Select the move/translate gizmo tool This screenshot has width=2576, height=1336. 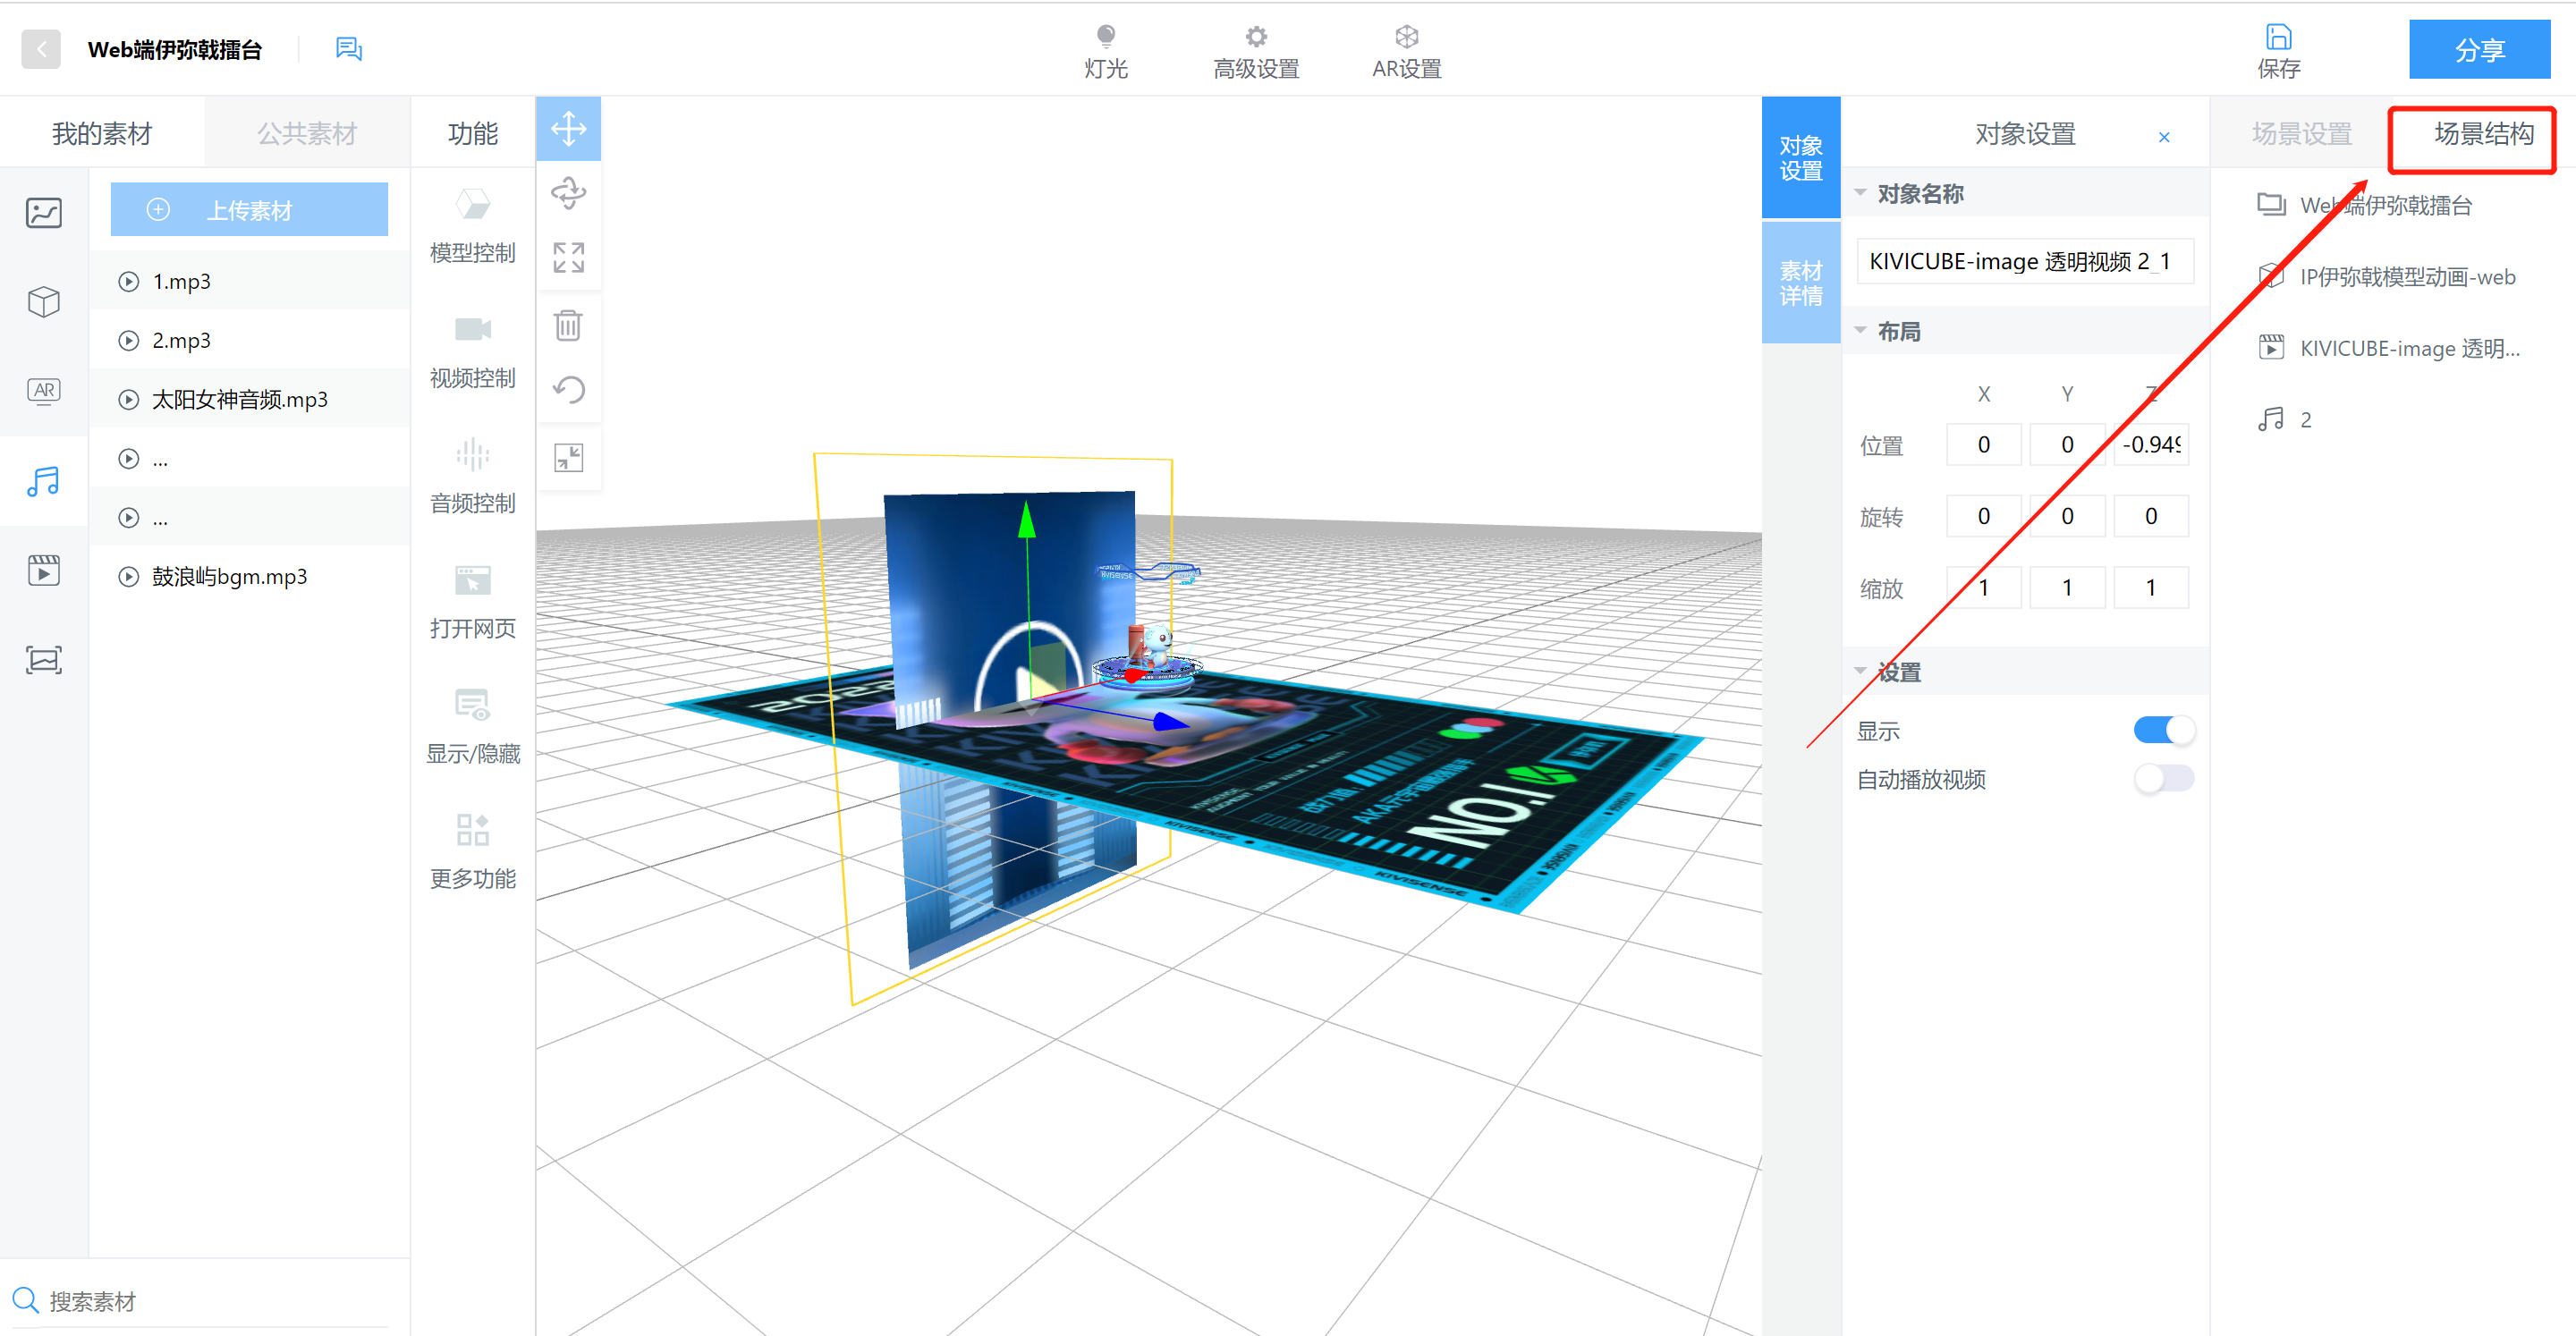568,129
